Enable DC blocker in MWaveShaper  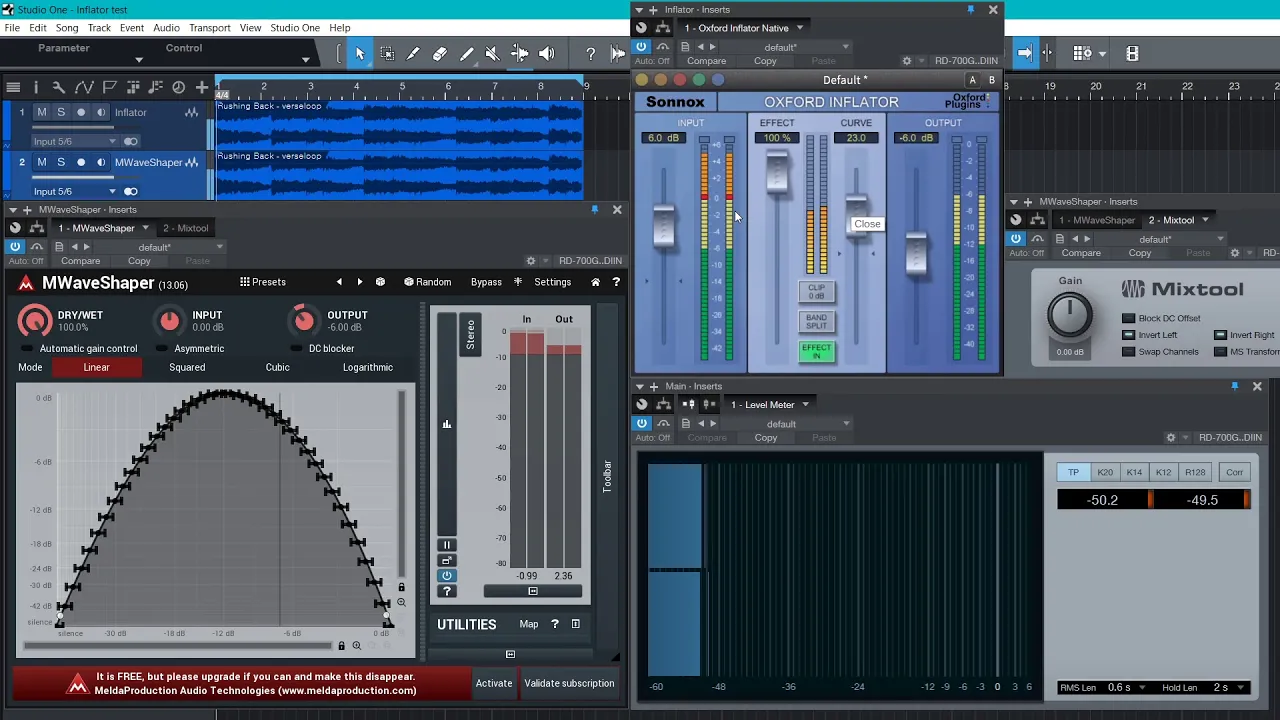(x=297, y=348)
